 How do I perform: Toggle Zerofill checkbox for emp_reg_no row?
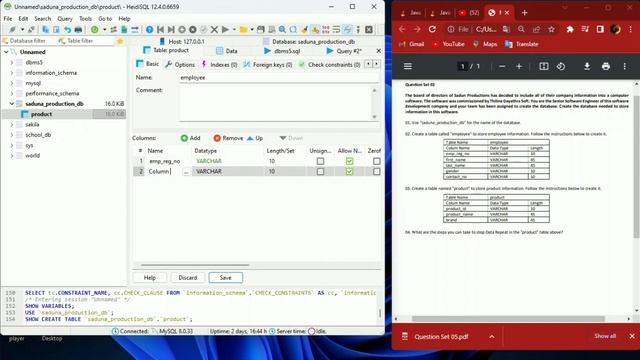point(376,161)
